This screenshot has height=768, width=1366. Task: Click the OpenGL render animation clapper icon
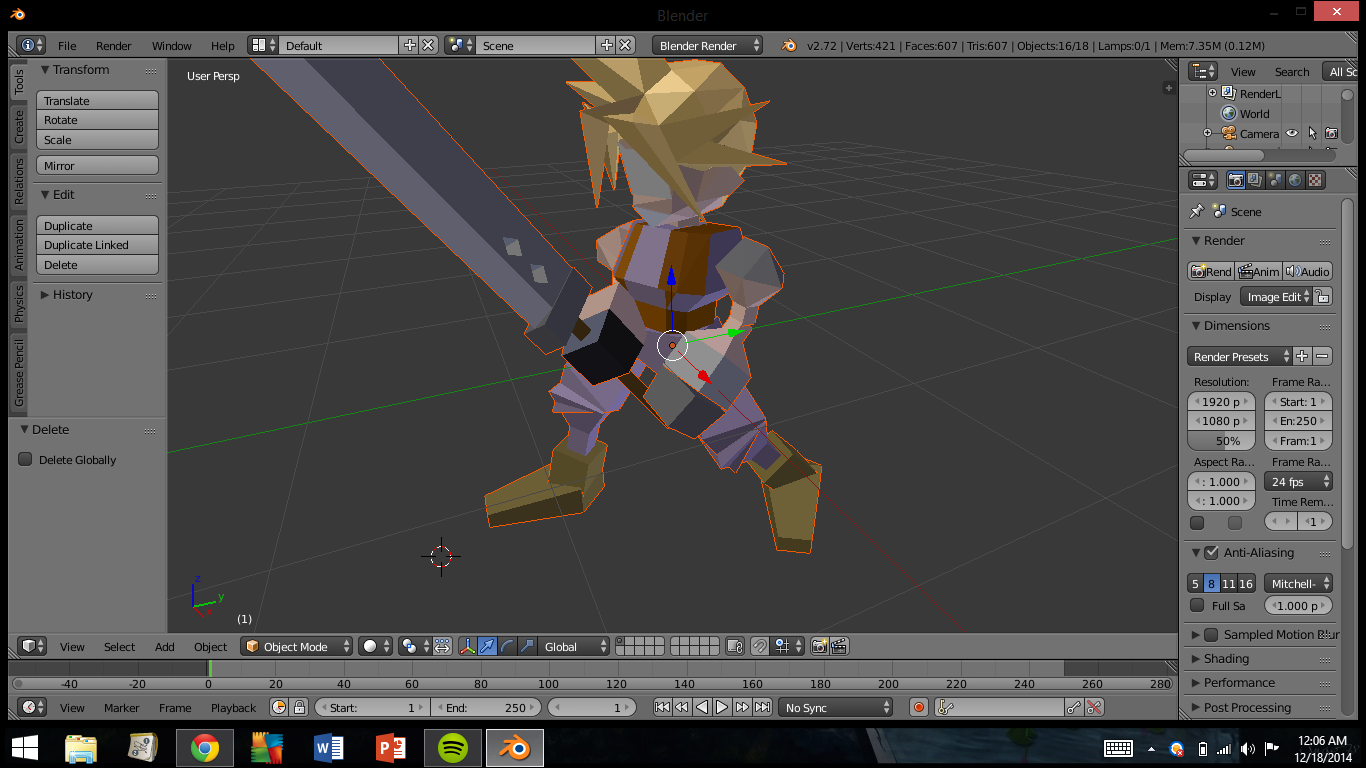tap(840, 647)
